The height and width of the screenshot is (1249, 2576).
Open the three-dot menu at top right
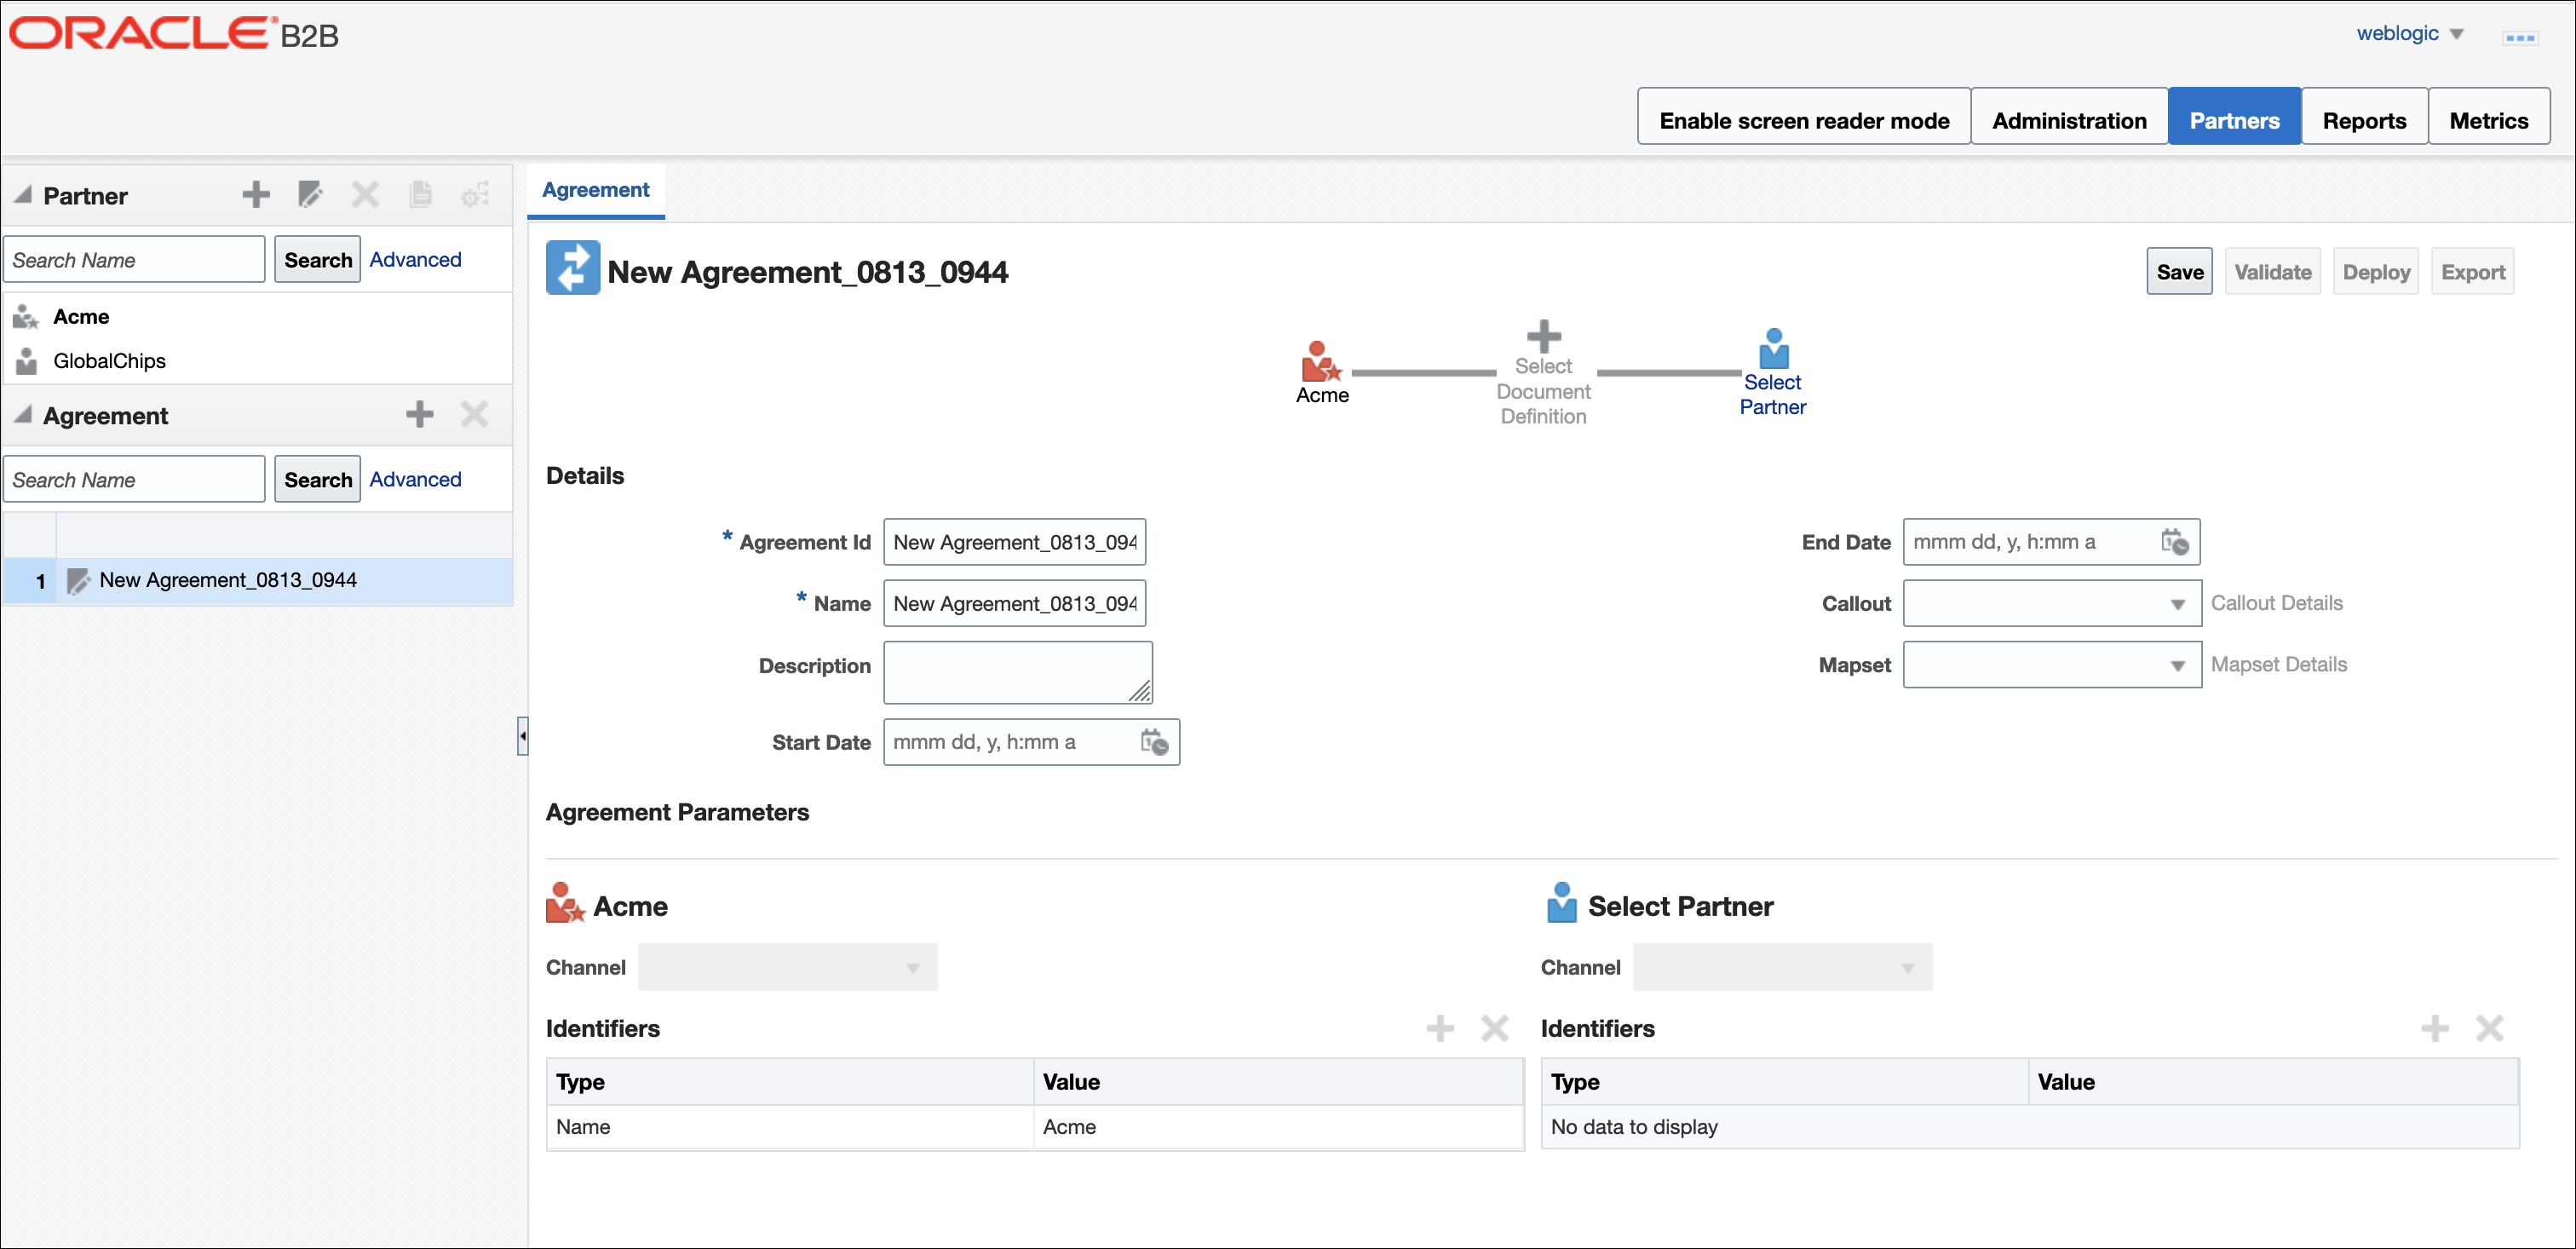(x=2519, y=38)
